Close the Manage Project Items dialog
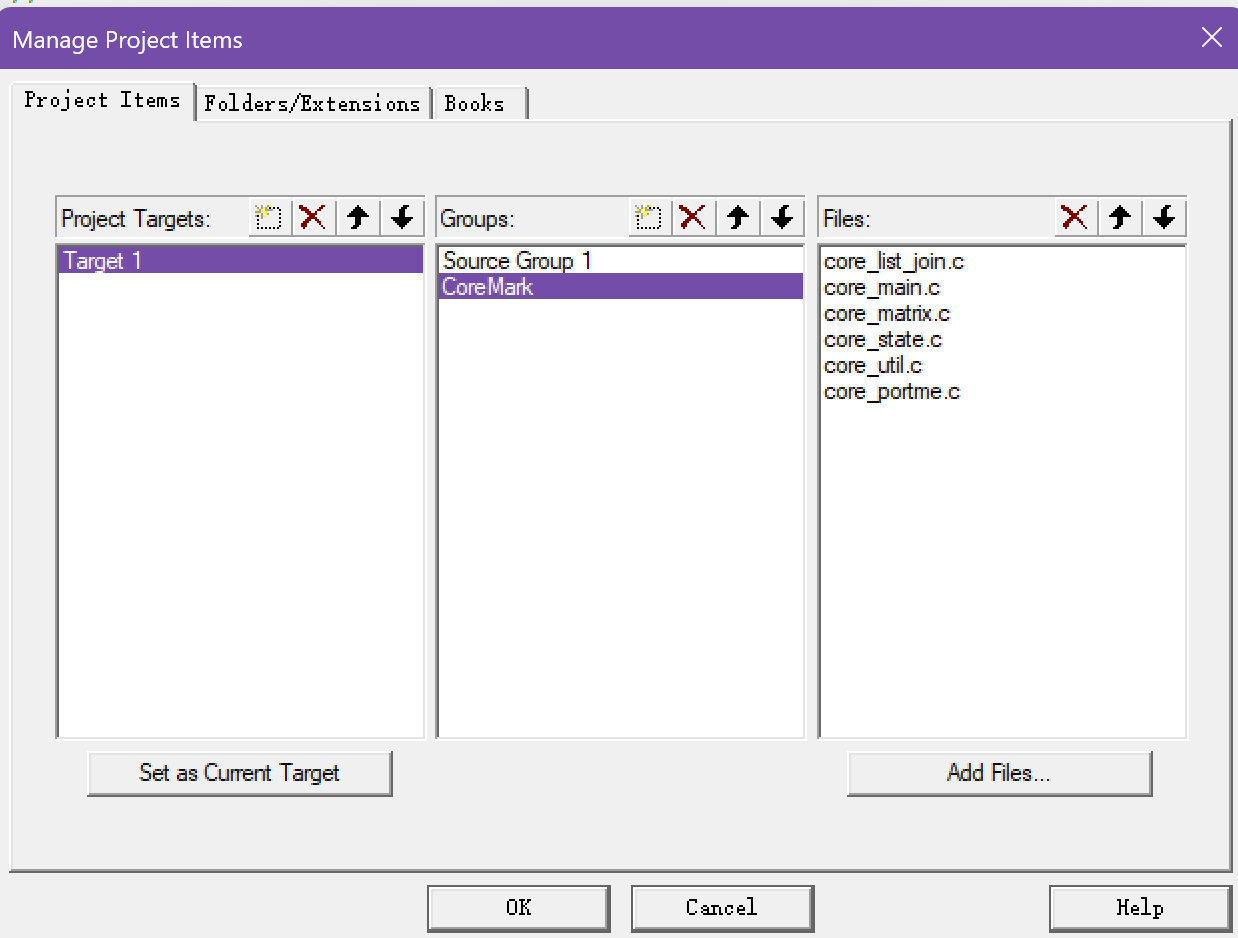Screen dimensions: 1238x938 pos(1211,38)
